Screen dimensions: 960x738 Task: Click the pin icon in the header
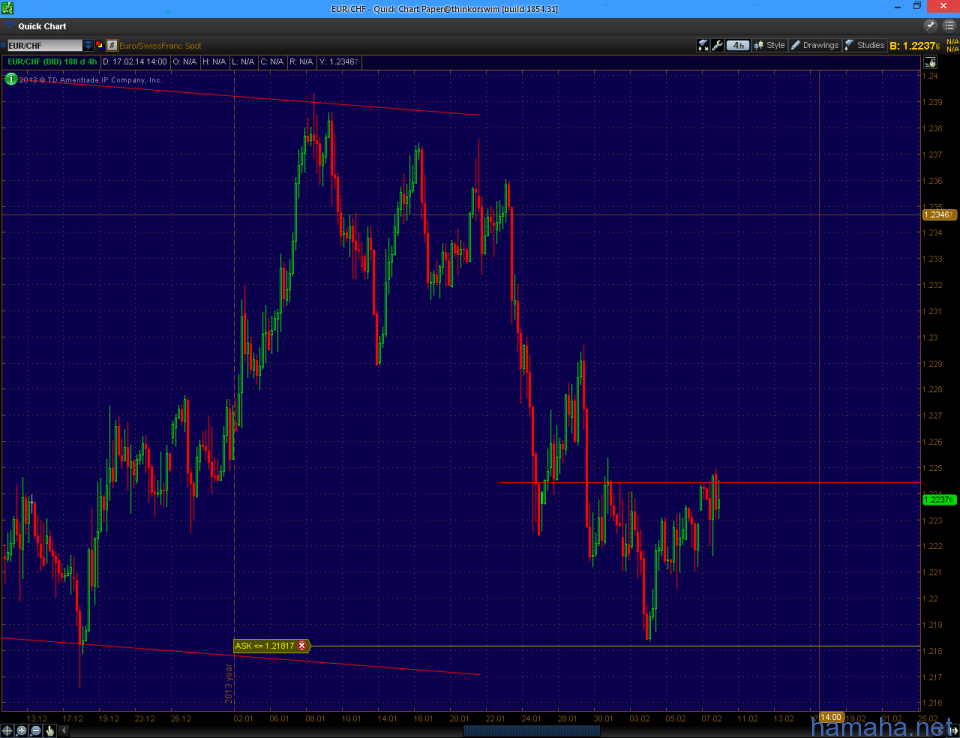point(931,26)
